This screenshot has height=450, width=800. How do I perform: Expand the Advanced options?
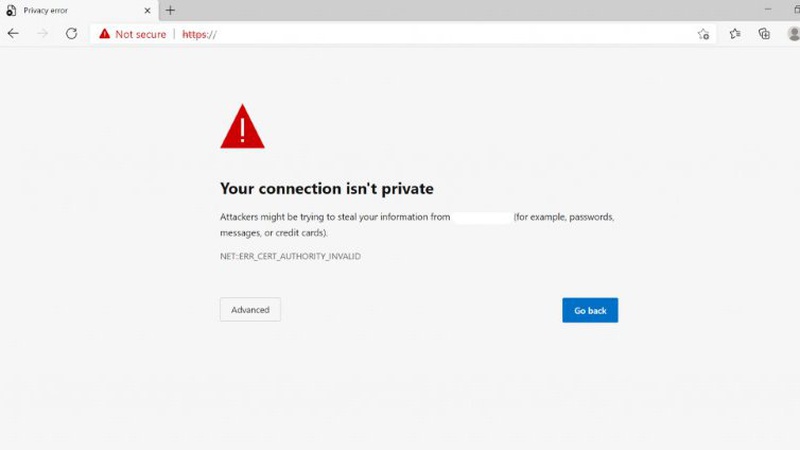point(250,310)
